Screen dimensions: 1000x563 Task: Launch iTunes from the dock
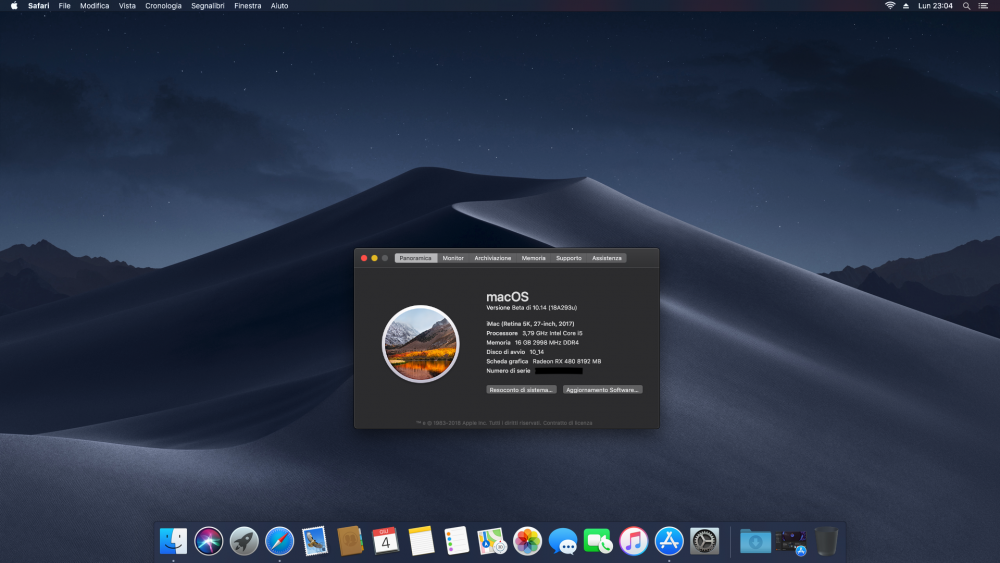coord(633,541)
